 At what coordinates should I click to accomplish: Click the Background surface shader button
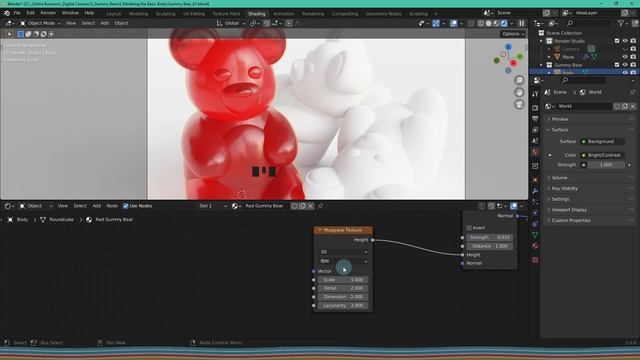click(602, 142)
